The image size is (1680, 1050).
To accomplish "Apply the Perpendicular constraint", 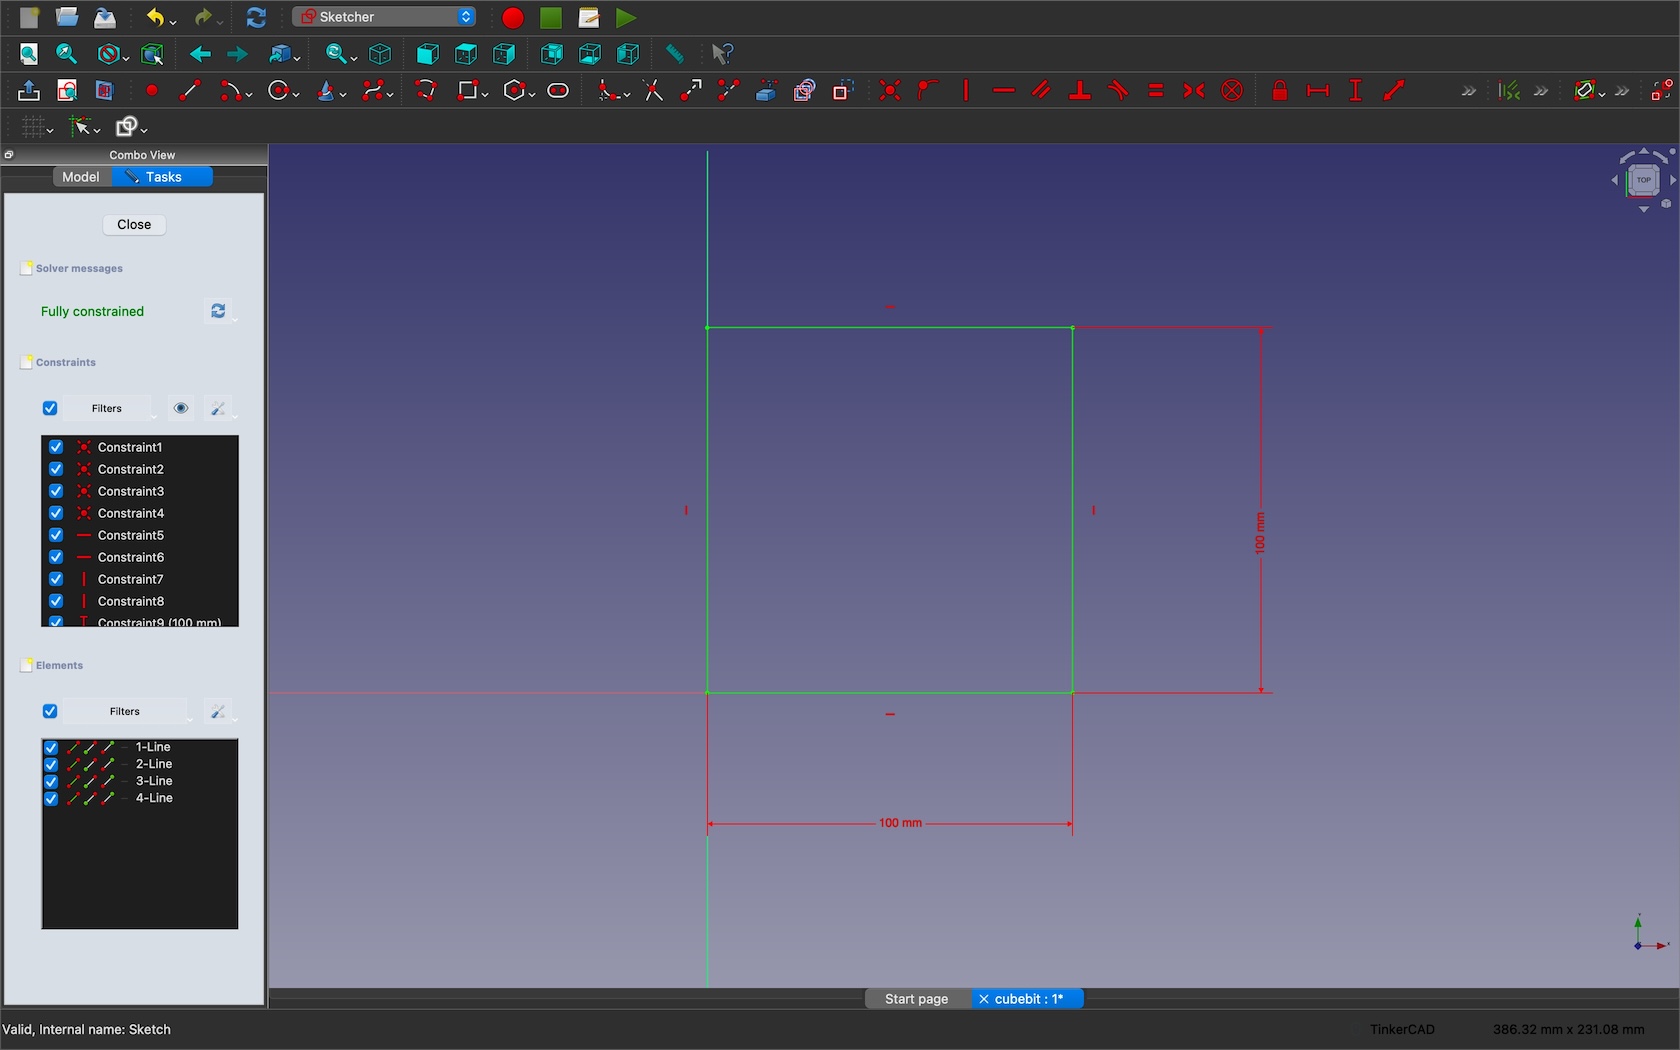I will click(1080, 91).
